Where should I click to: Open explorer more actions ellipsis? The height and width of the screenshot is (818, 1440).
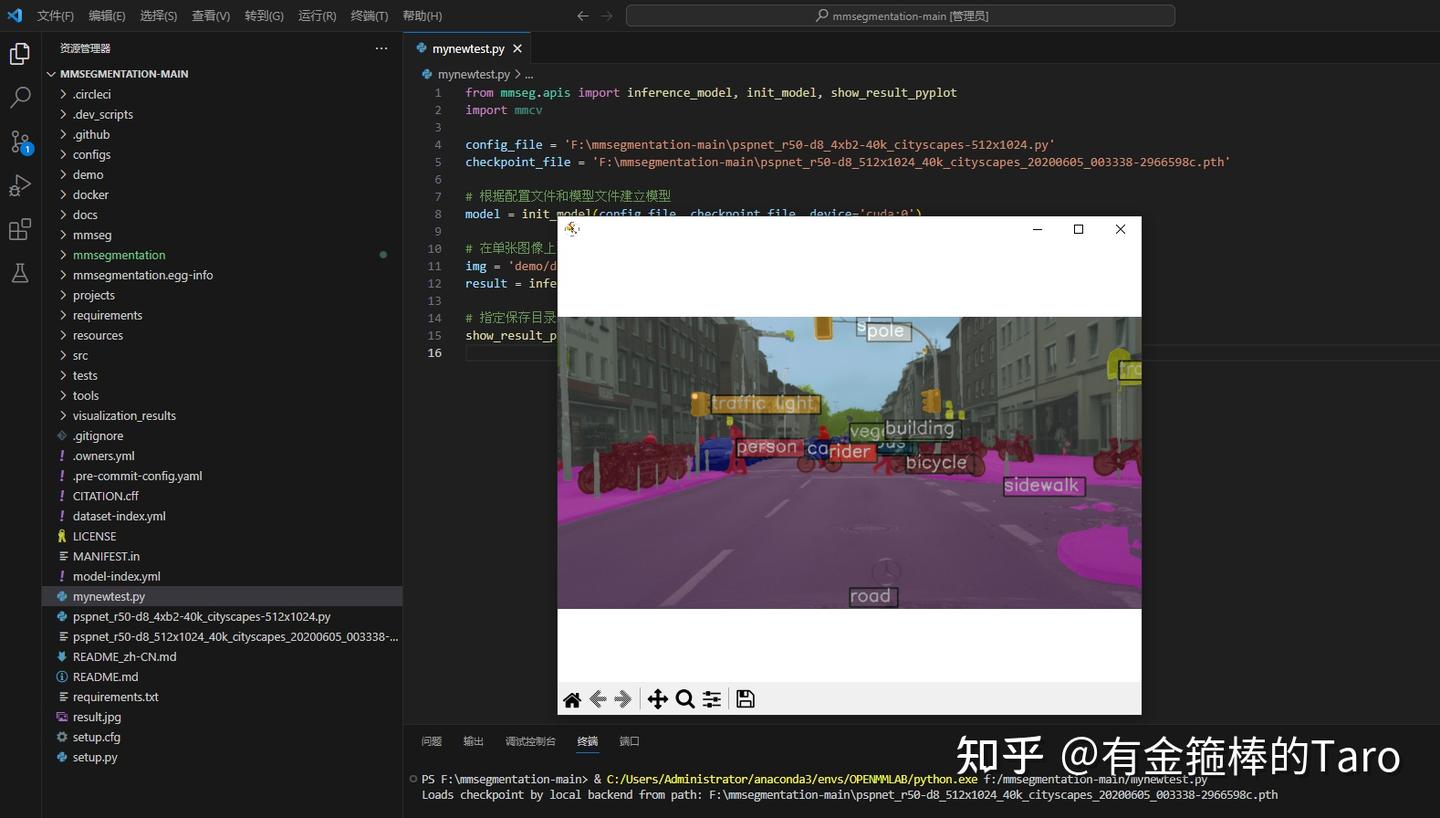pyautogui.click(x=381, y=48)
